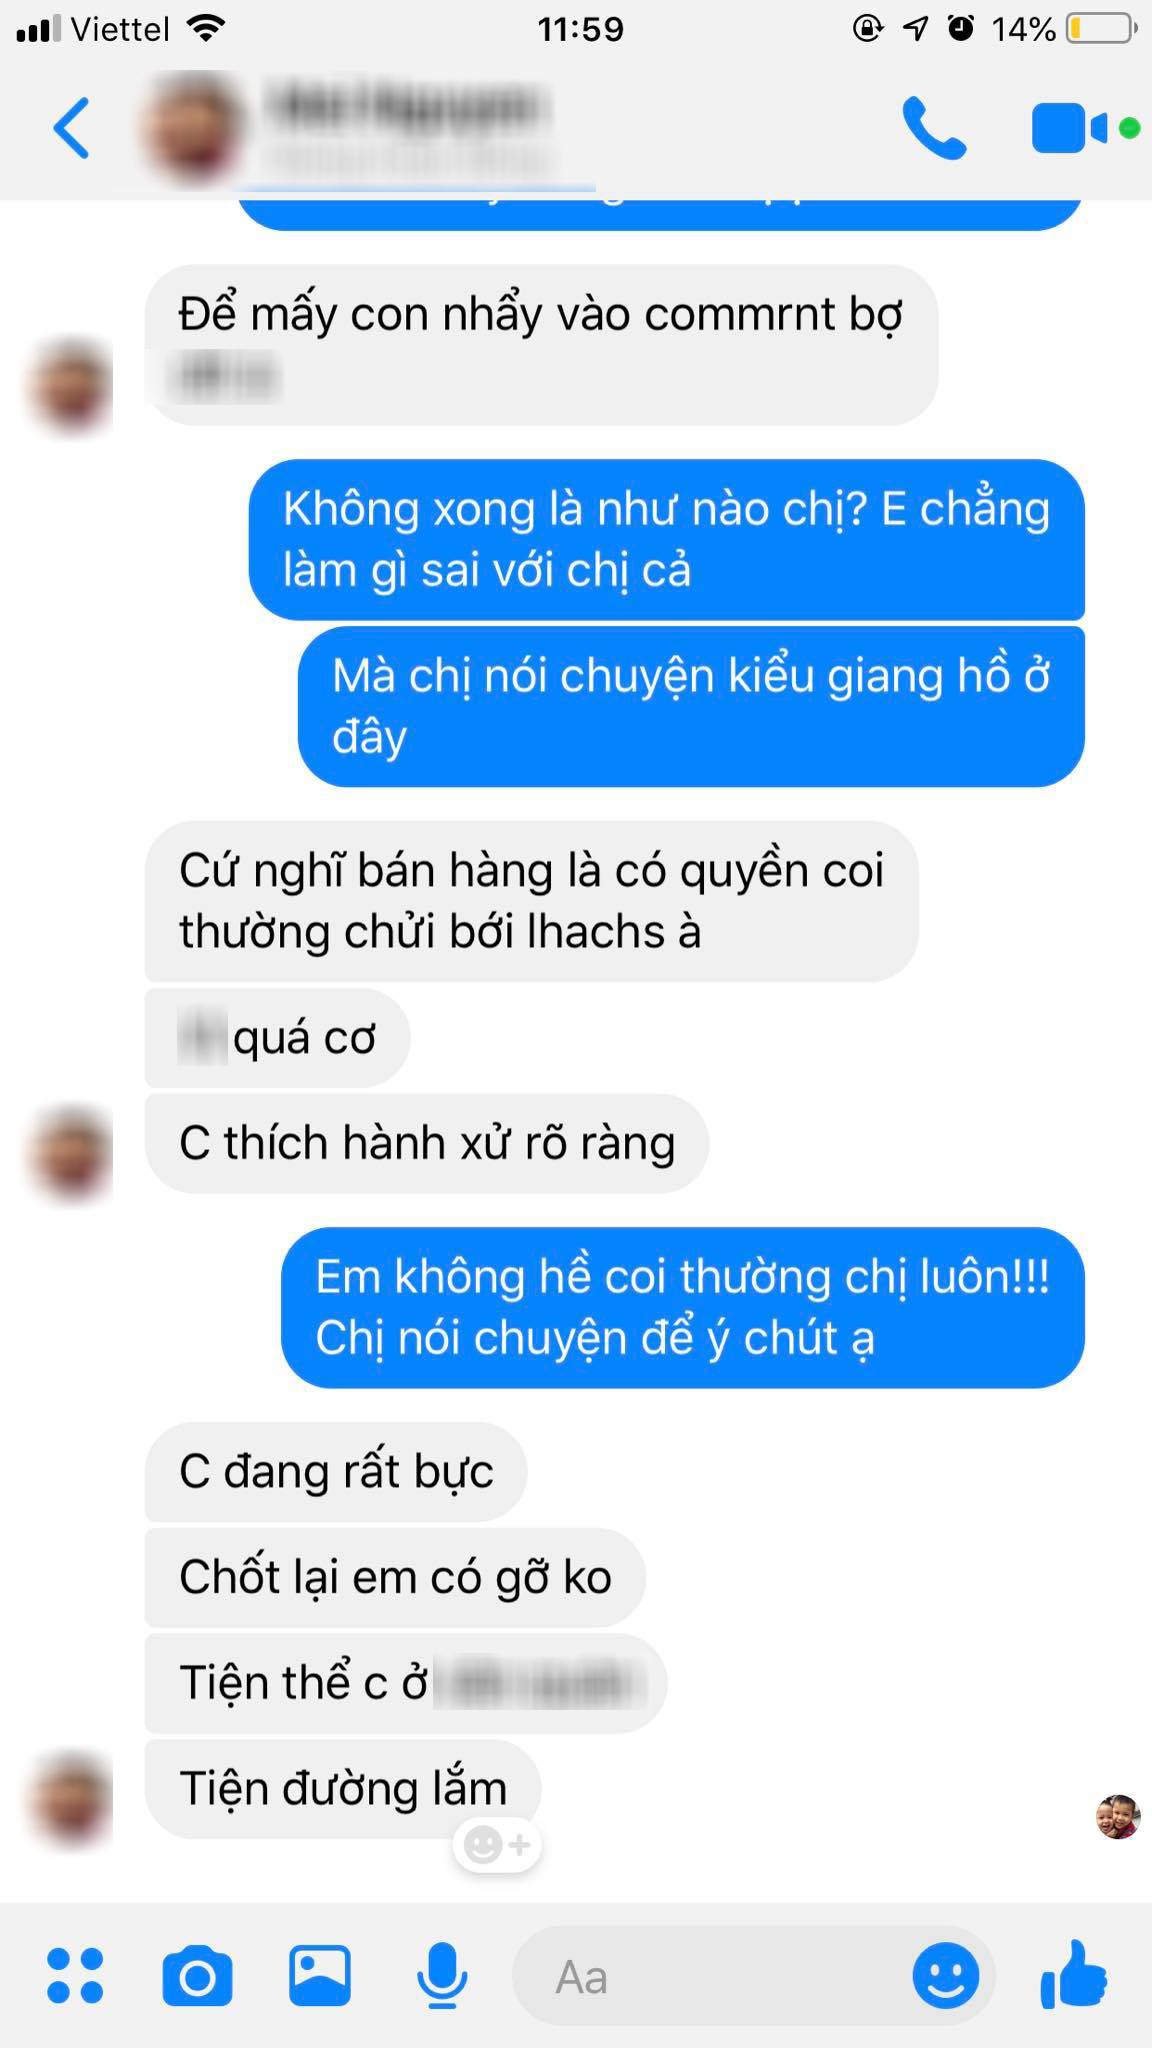Tap the 'Mà chị nói chuyện kiểu giang hồ' bubble
Screen dimensions: 1152x2048
691,706
